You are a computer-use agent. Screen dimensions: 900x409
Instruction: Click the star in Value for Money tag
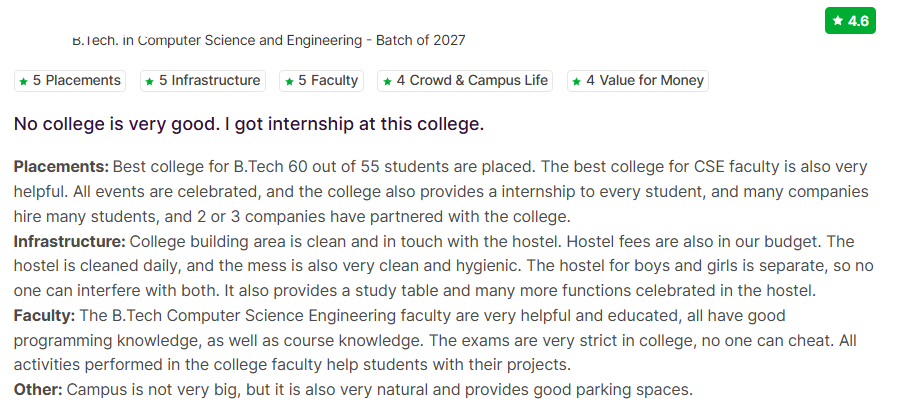[x=577, y=81]
